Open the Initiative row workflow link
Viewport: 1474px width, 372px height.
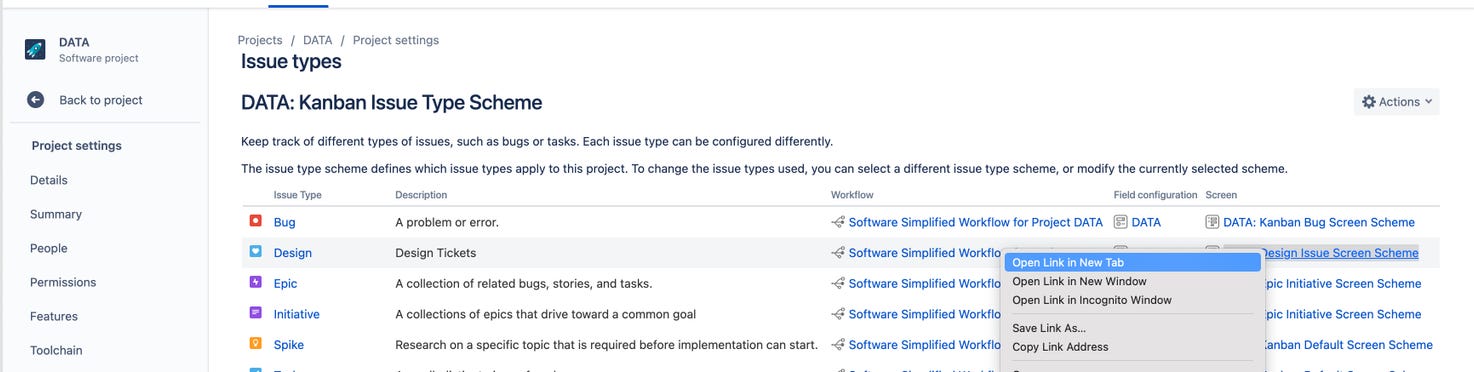(926, 314)
